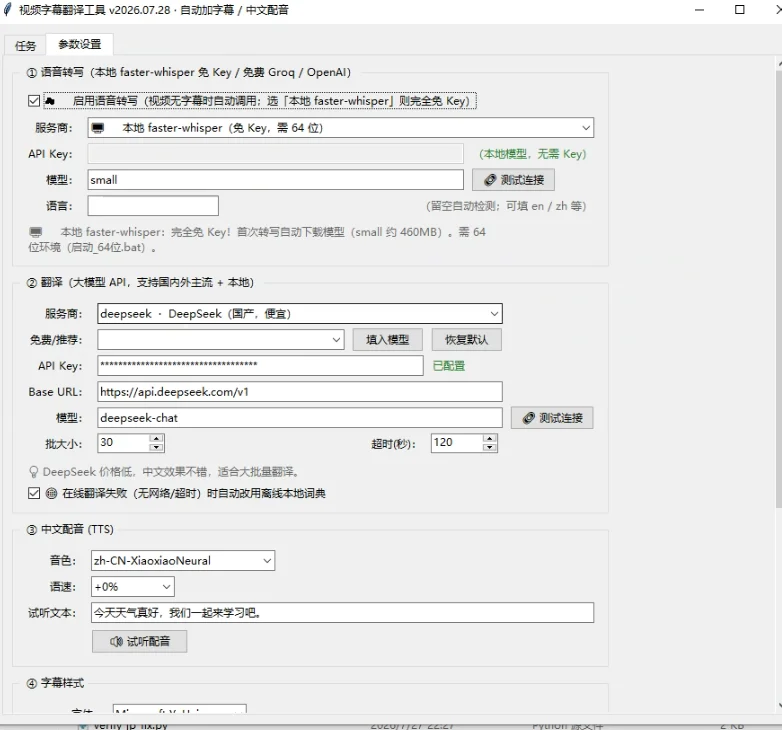This screenshot has height=730, width=782.
Task: Click the translation API Key masked field
Action: pyautogui.click(x=260, y=366)
